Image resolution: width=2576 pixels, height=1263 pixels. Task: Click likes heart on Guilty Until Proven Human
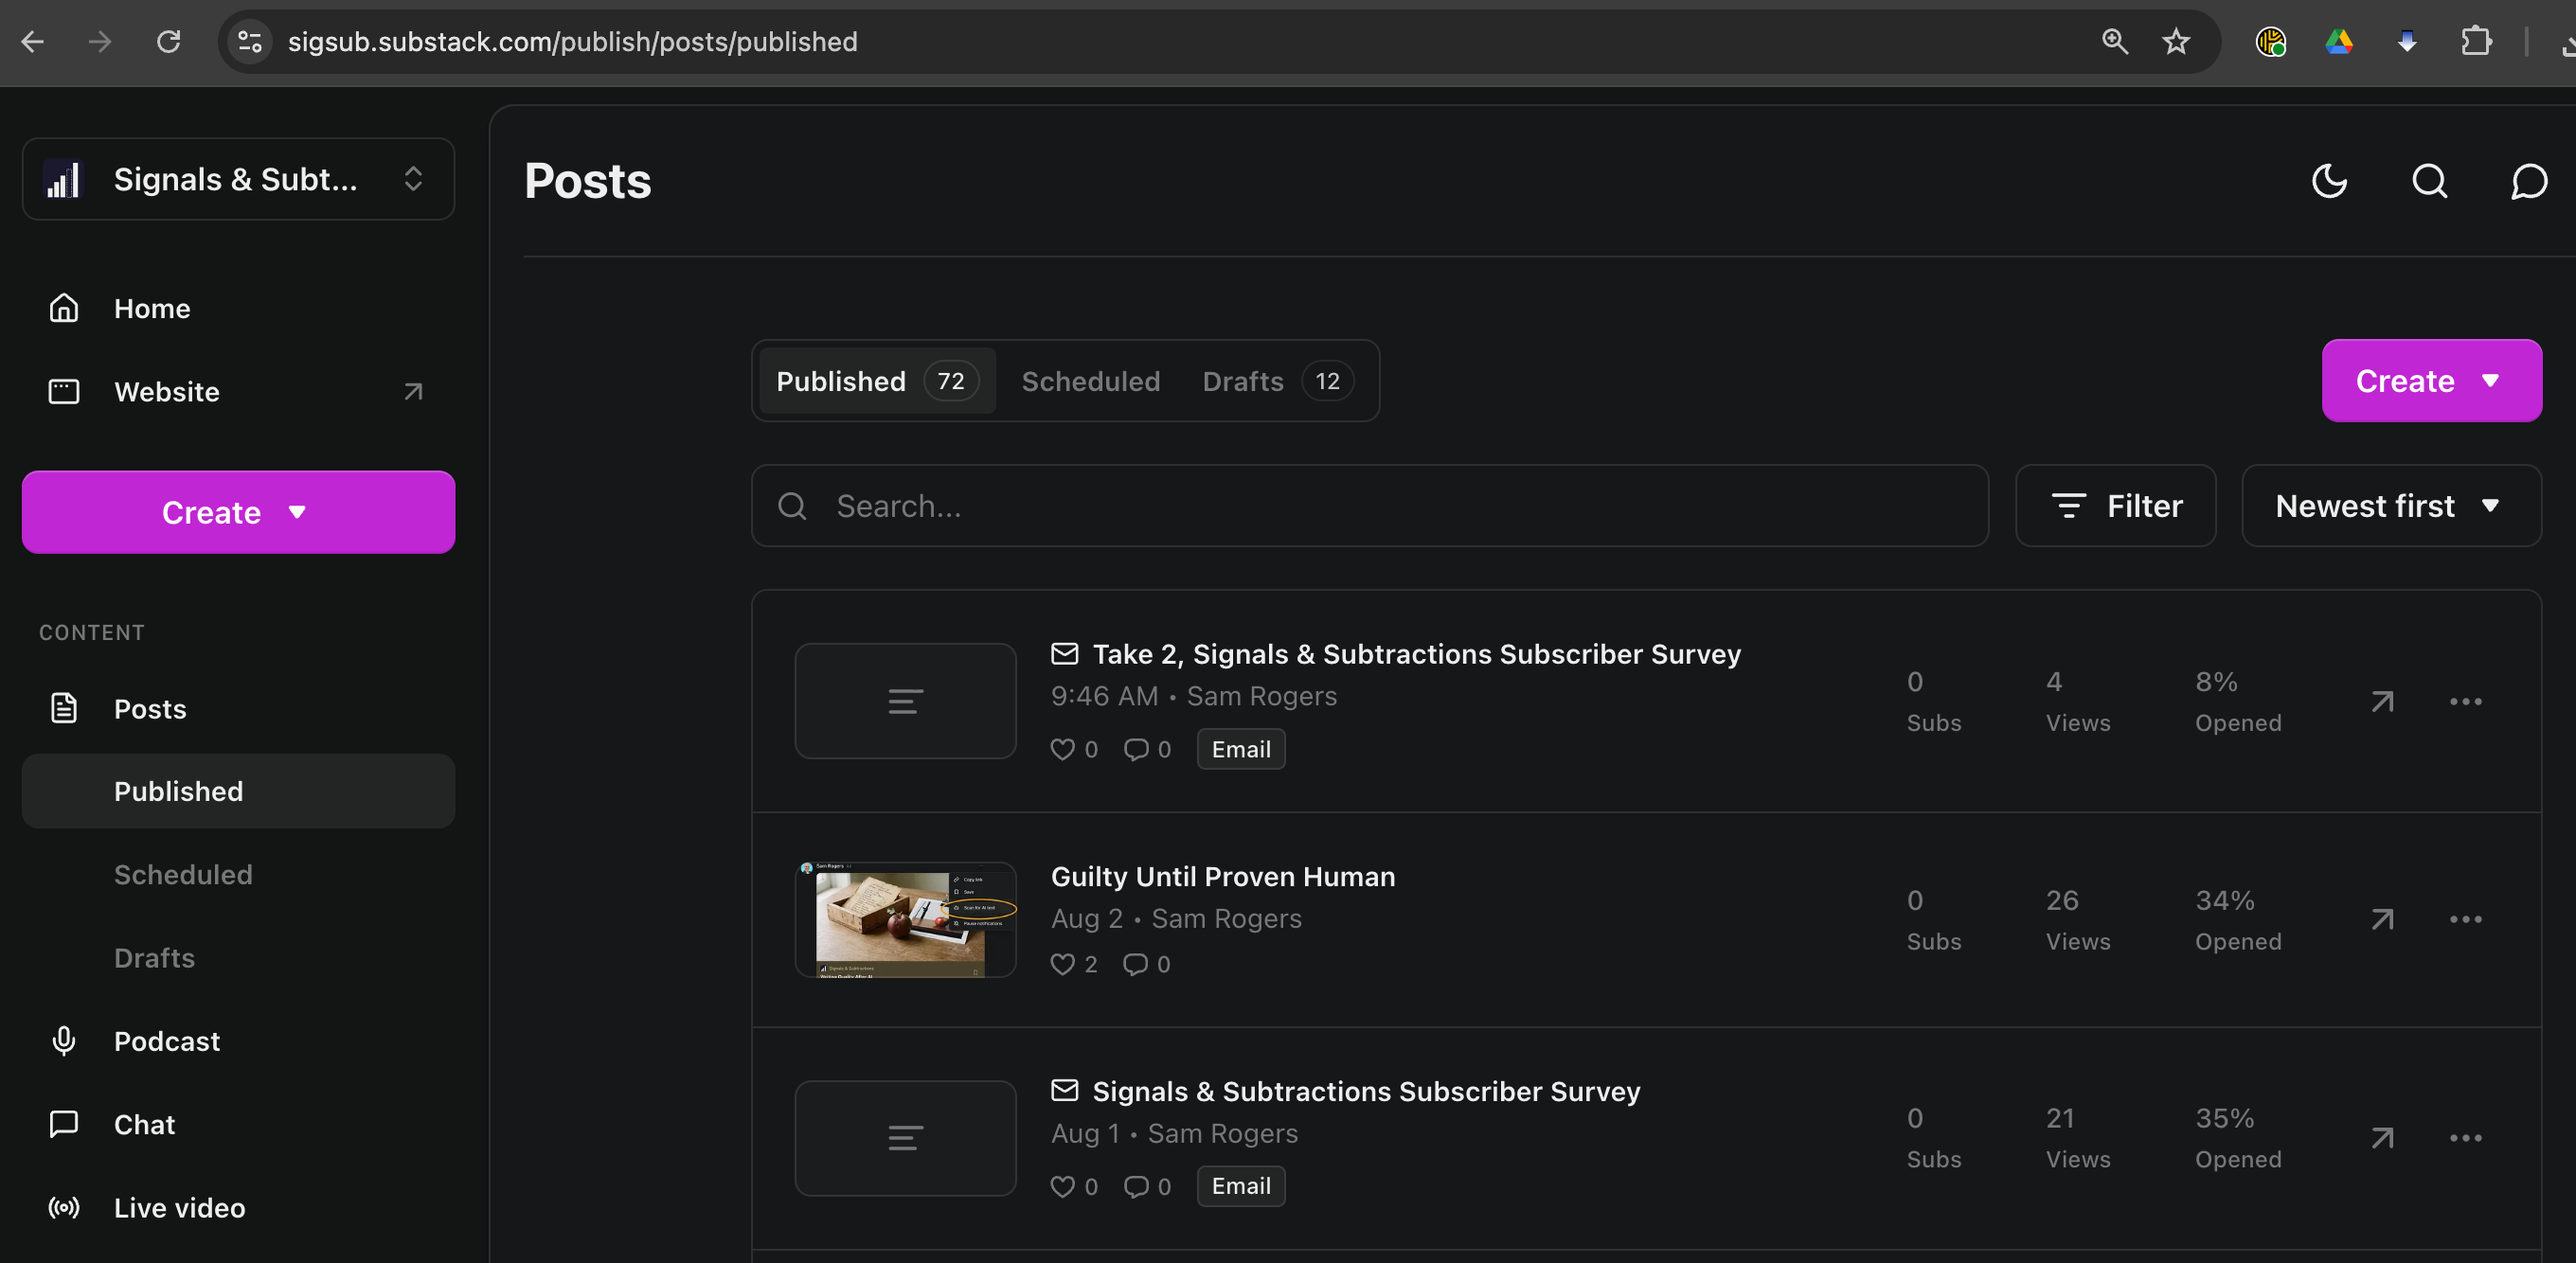click(x=1062, y=964)
